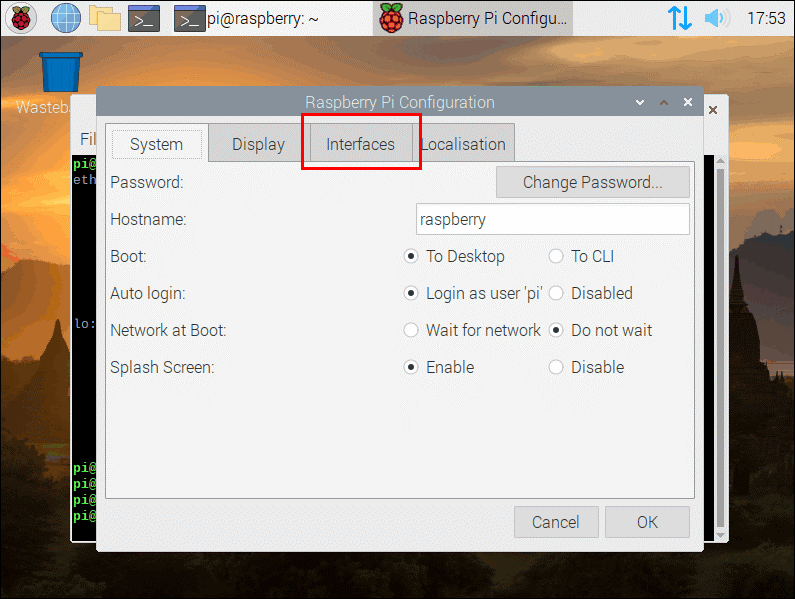Switch to the pi@raspberry terminal taskbar window
Screen dimensions: 795x599
pos(246,18)
